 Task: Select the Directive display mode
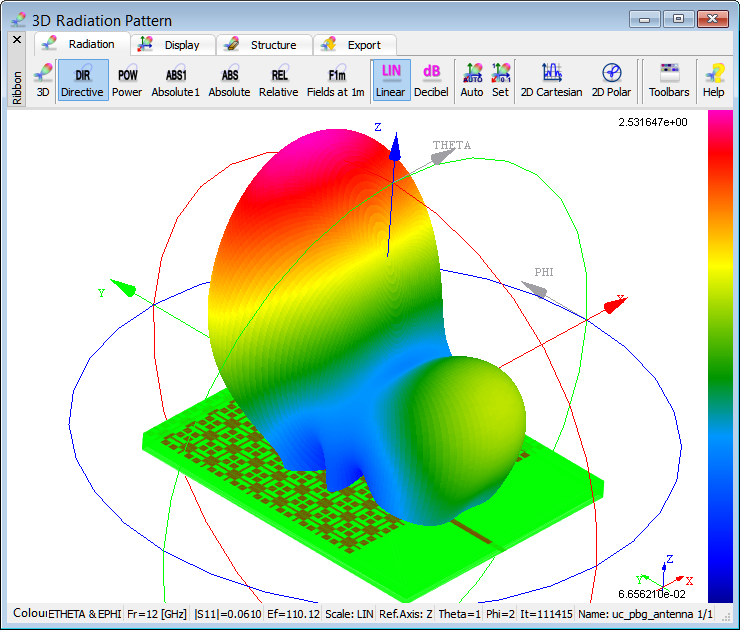[82, 80]
